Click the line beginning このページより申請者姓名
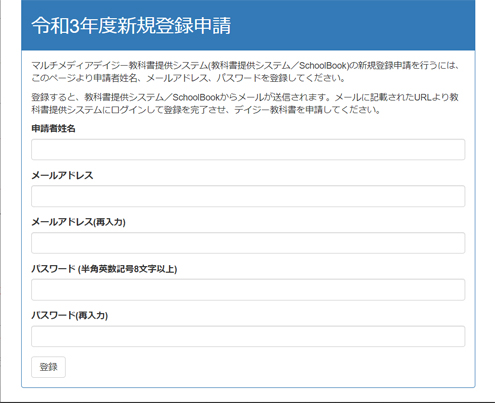This screenshot has height=403, width=495. point(189,78)
